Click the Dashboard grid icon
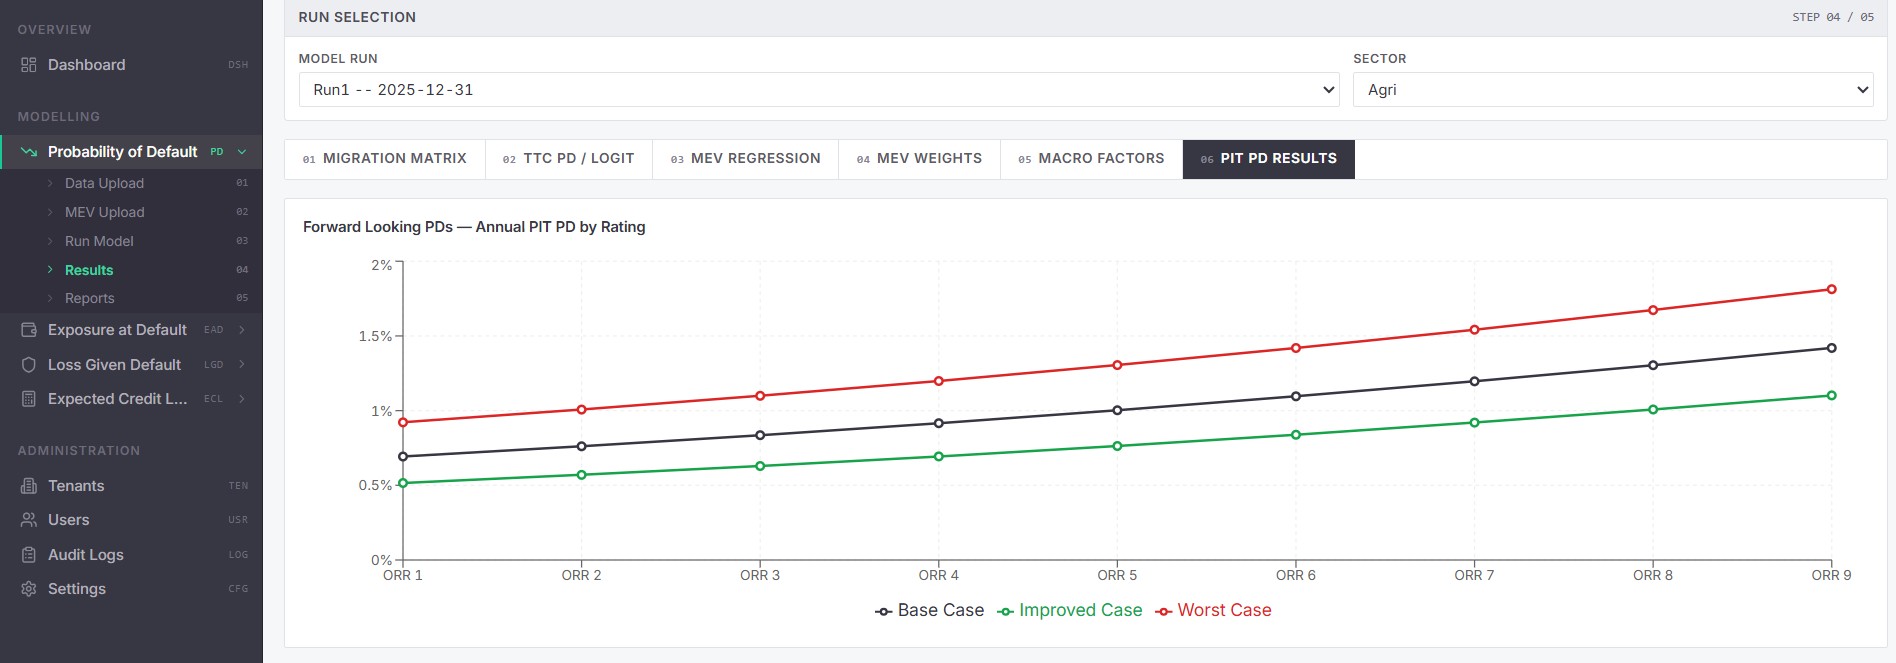The height and width of the screenshot is (663, 1896). coord(29,65)
